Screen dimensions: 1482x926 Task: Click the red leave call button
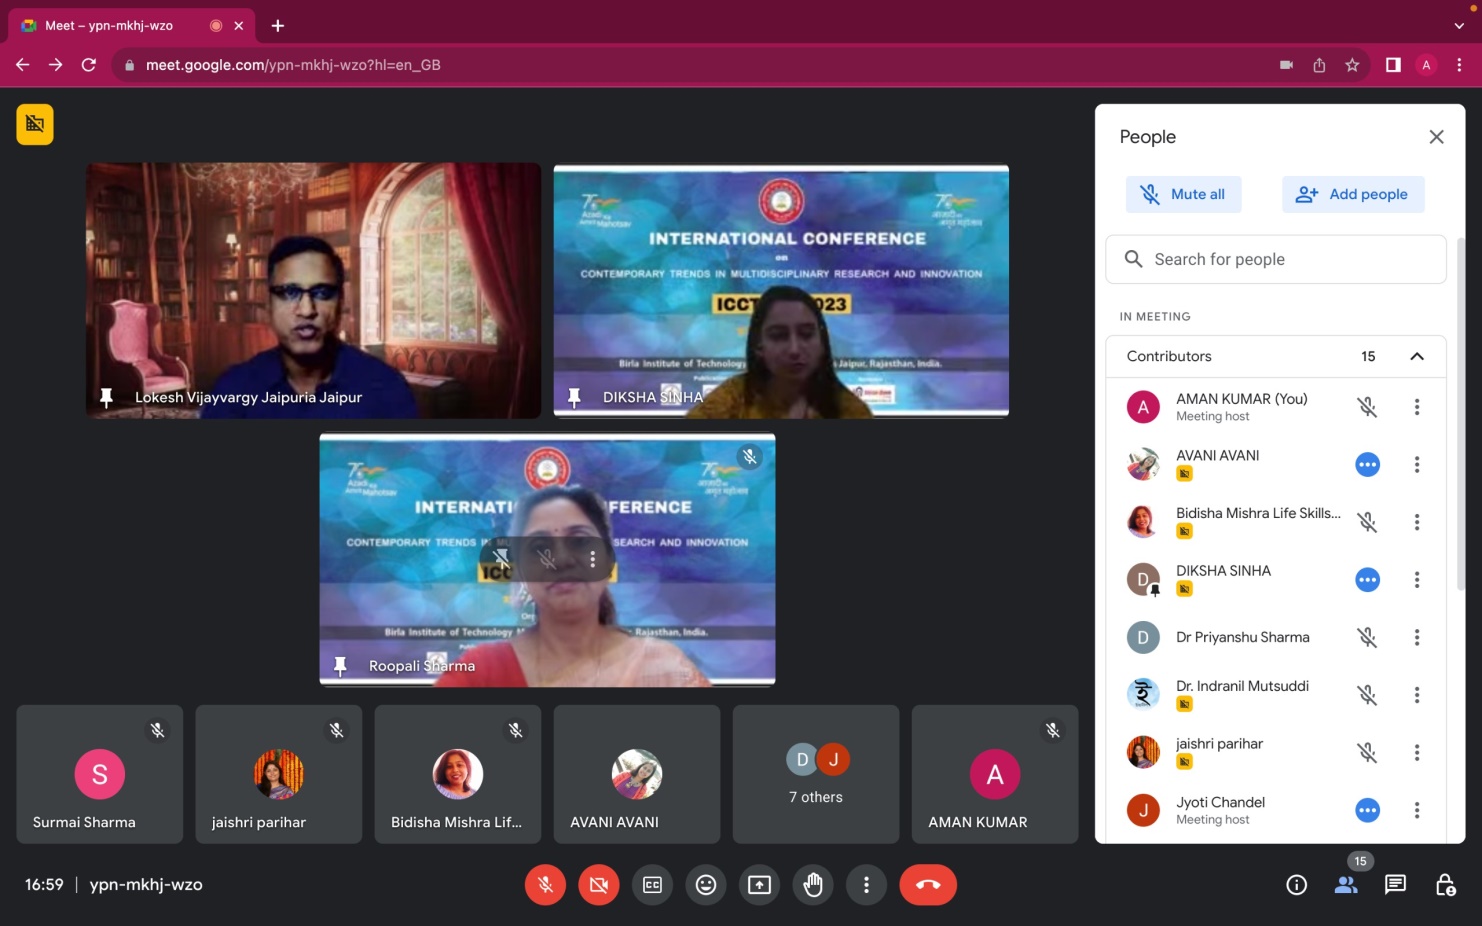click(927, 885)
